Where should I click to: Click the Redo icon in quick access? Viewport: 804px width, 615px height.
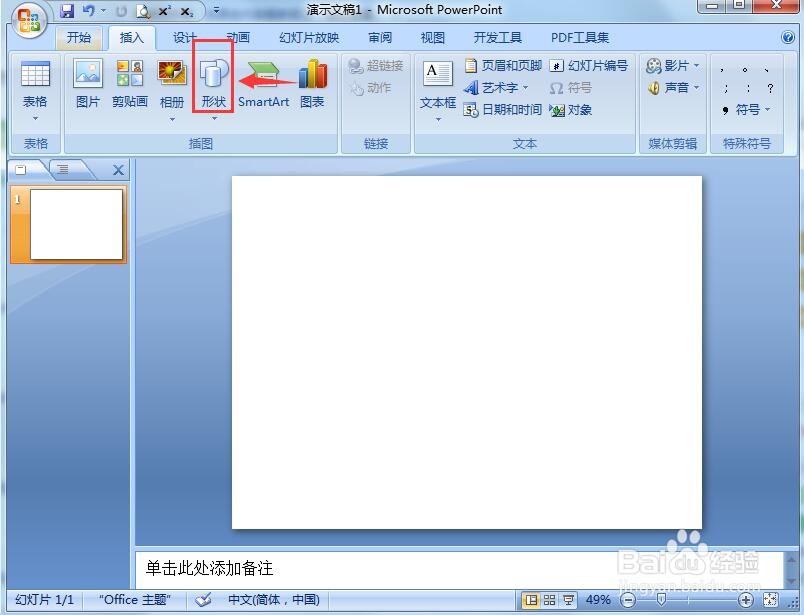(121, 11)
